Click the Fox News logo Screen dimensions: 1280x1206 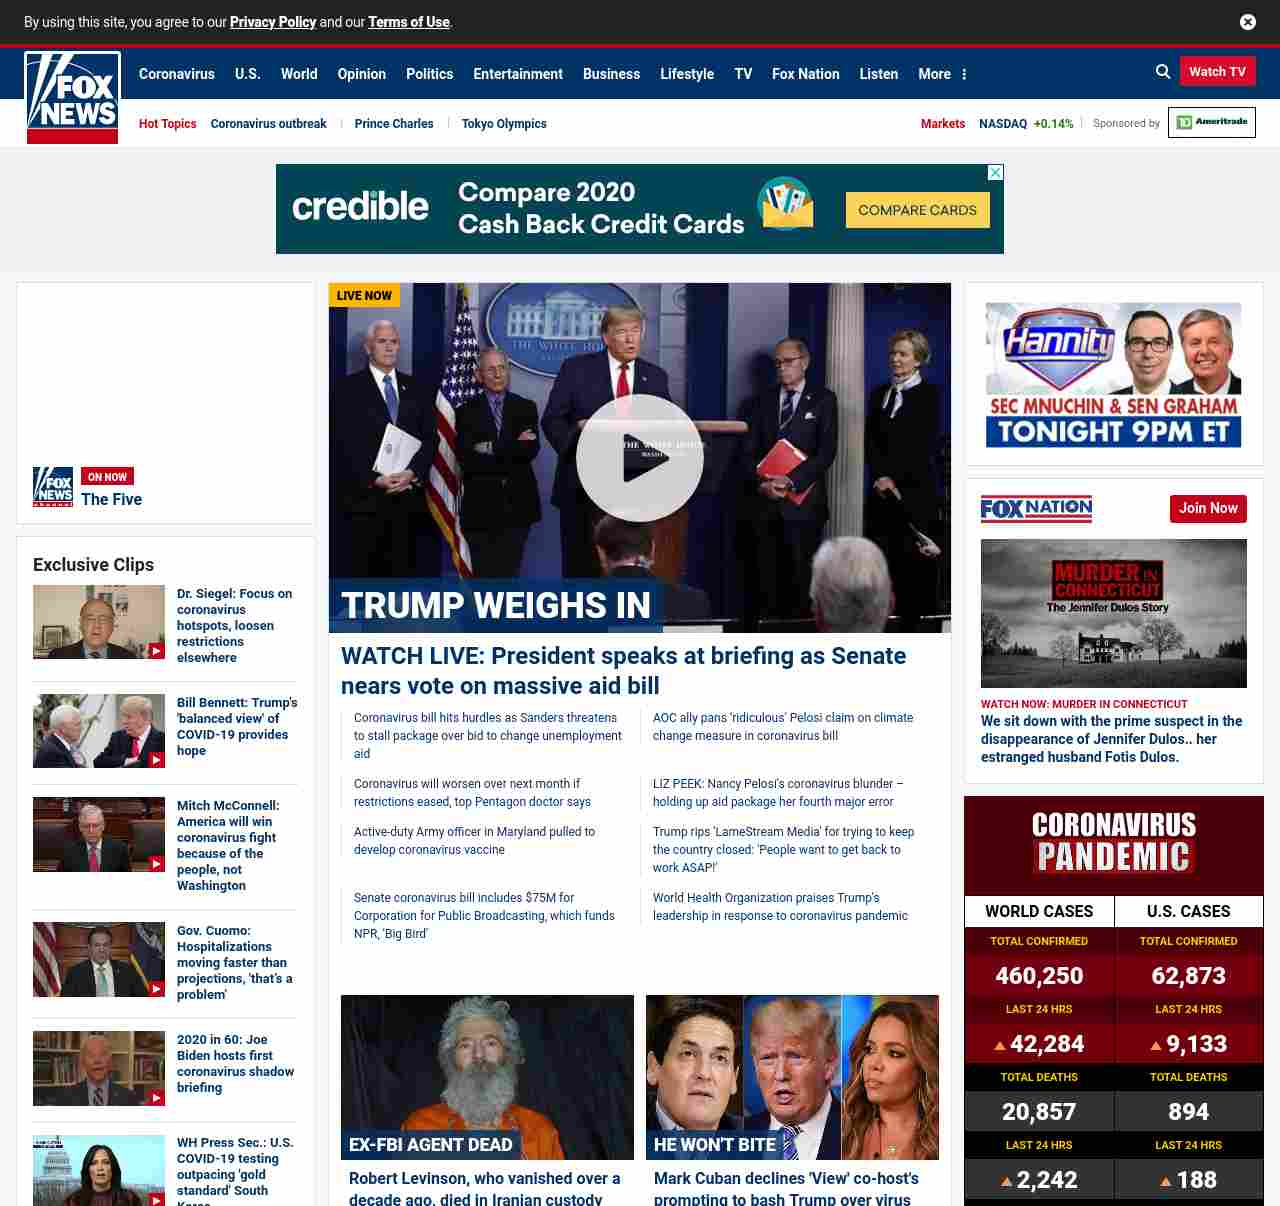click(x=72, y=98)
